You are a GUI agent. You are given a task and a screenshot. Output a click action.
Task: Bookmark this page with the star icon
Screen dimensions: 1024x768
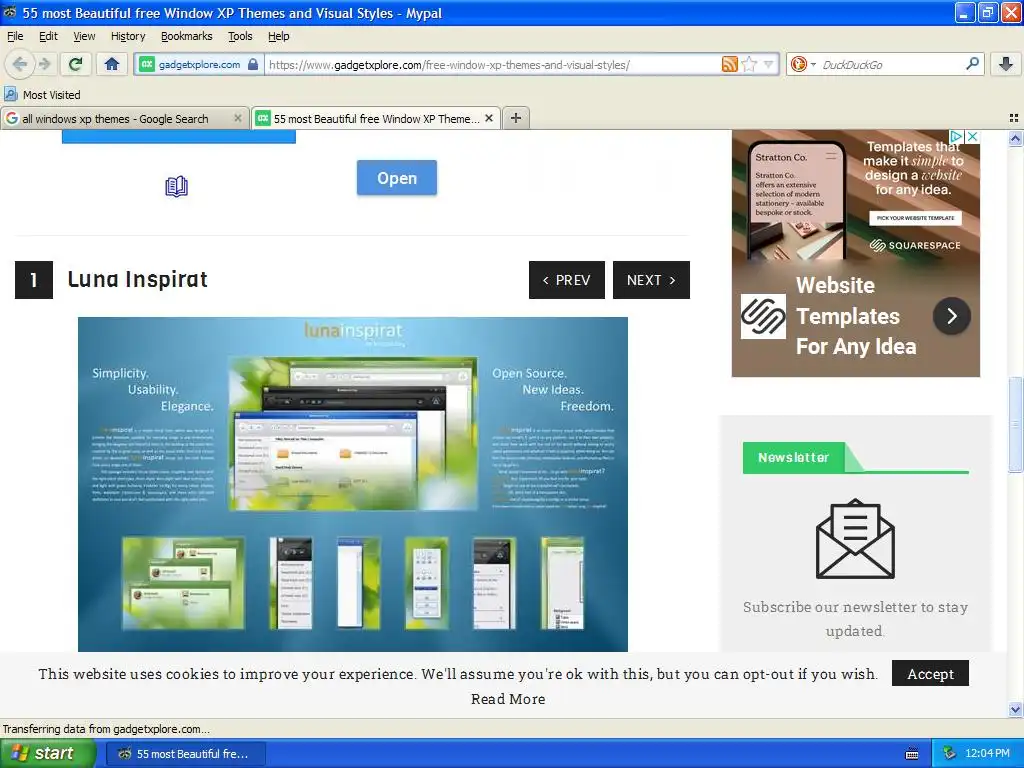tap(749, 64)
